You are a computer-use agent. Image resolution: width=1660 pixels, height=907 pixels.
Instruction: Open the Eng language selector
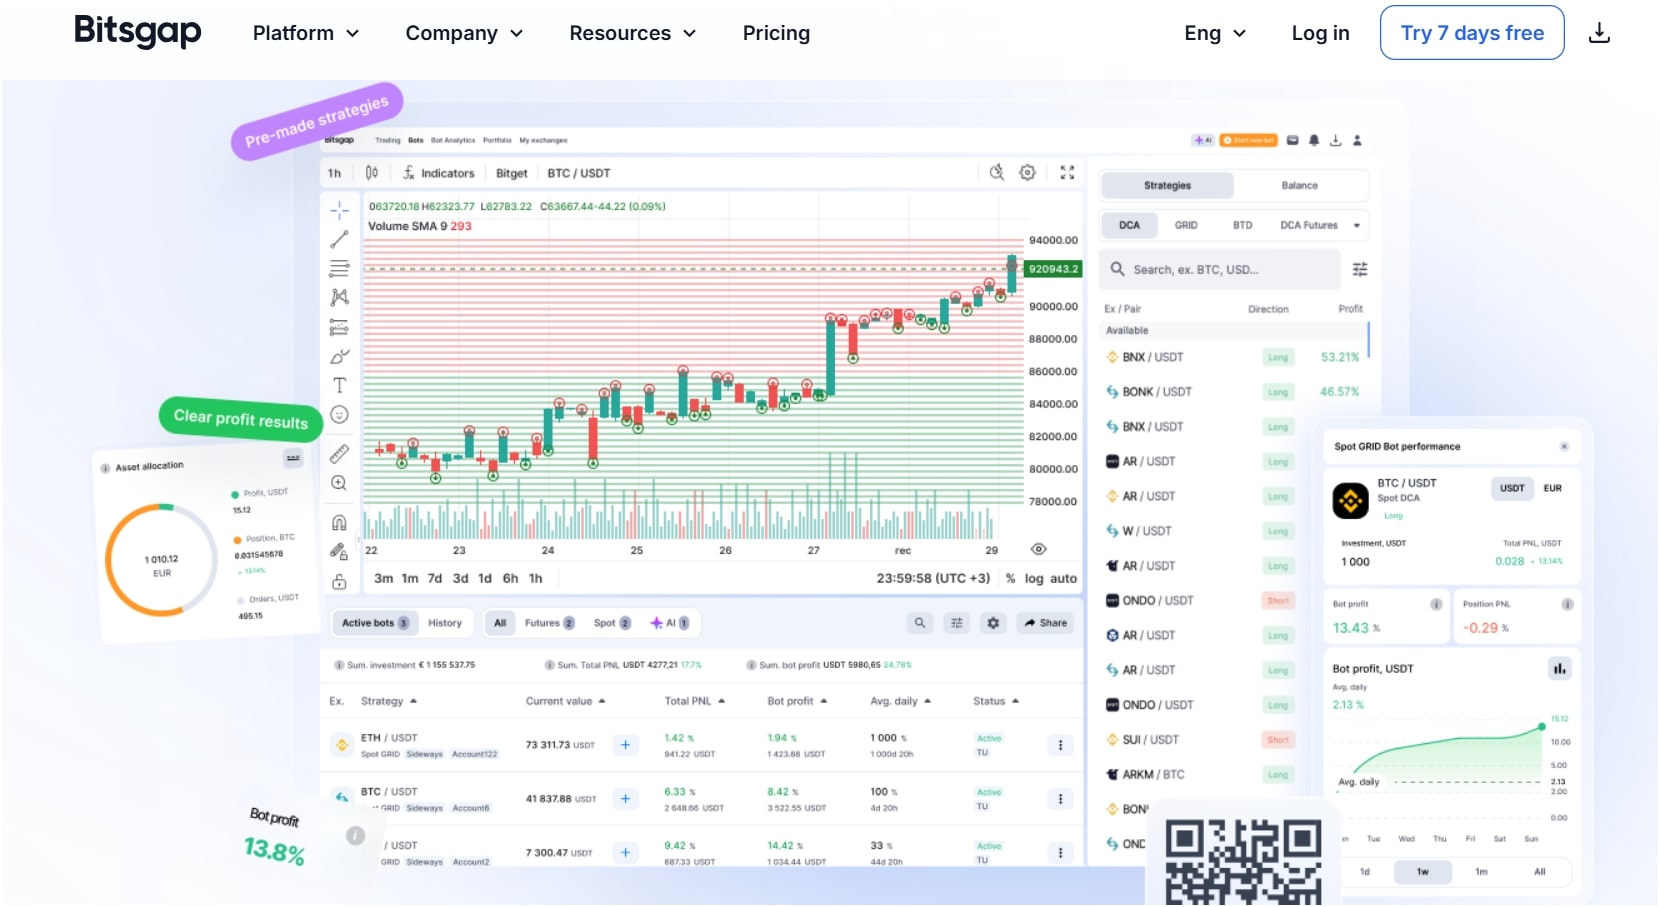pos(1214,33)
